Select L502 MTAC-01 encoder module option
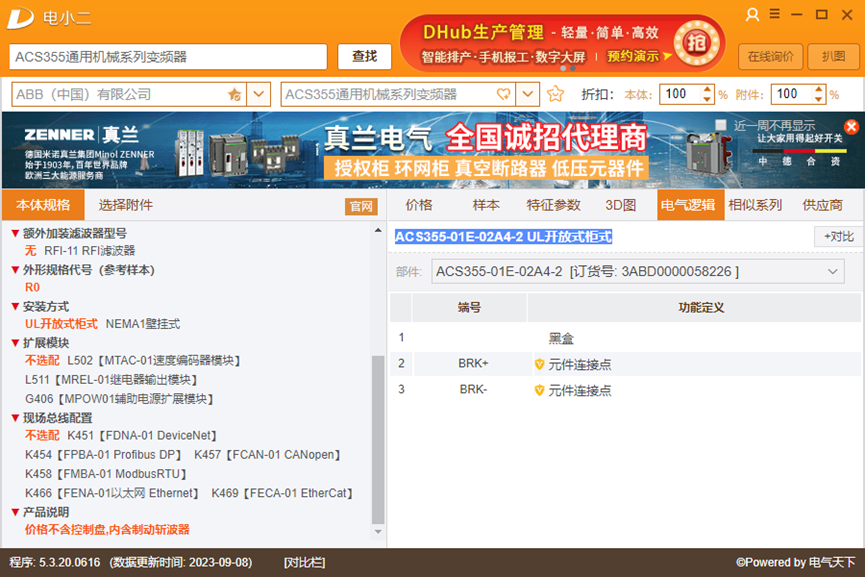The image size is (865, 577). tap(154, 360)
